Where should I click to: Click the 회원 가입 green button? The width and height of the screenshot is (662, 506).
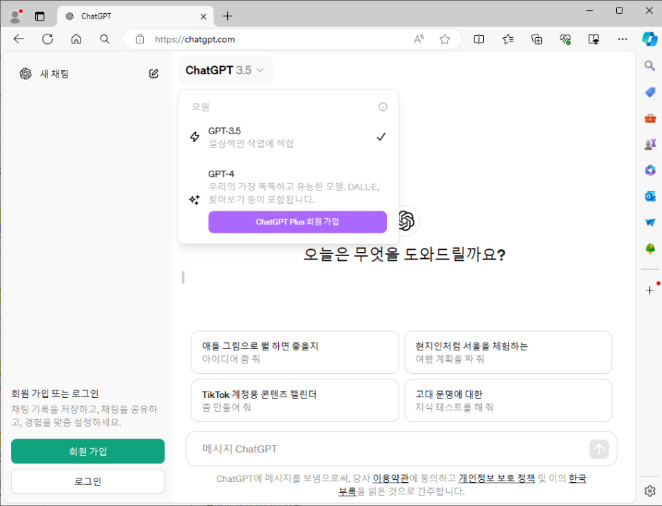88,451
